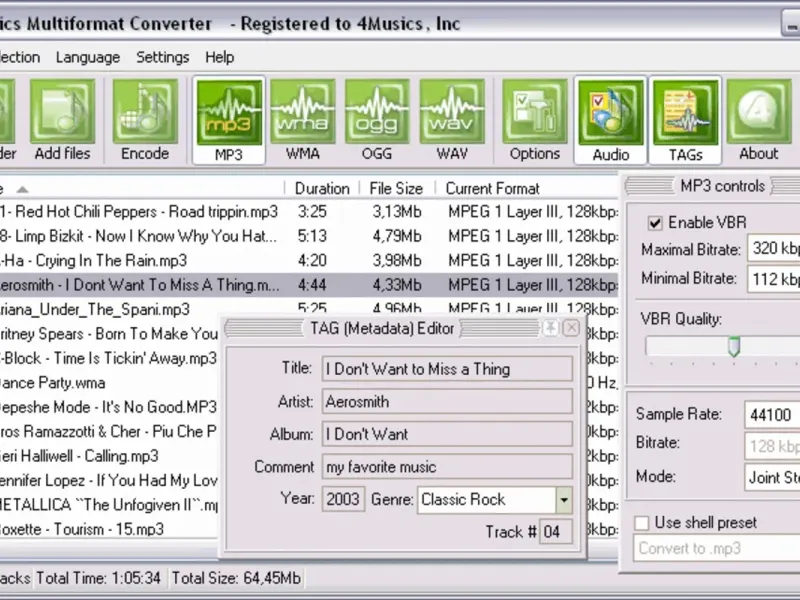Click the 3:25 duration cell
The height and width of the screenshot is (600, 800).
[312, 212]
